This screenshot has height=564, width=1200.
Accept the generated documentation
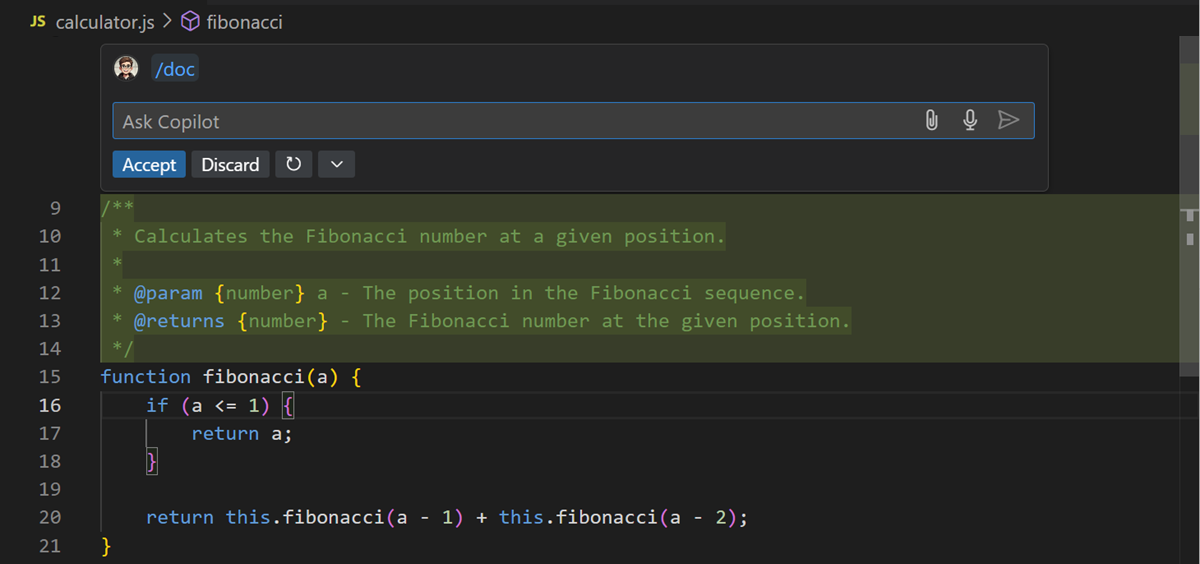pyautogui.click(x=149, y=165)
